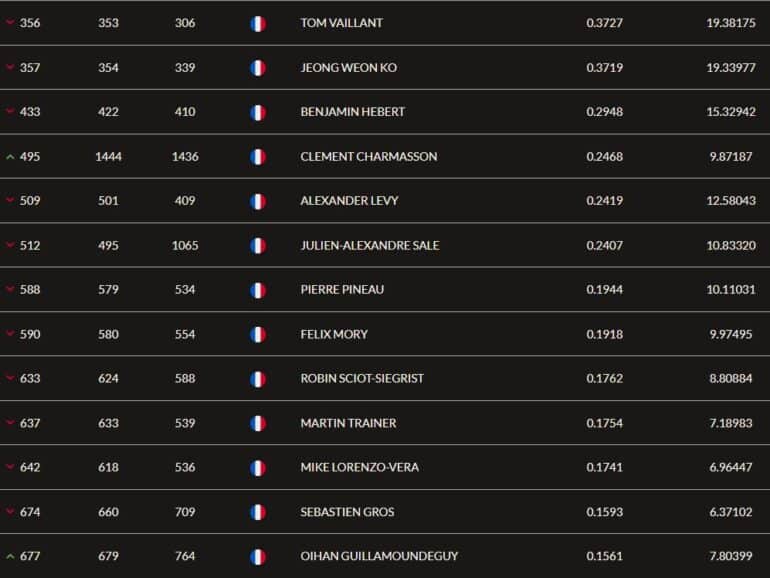770x578 pixels.
Task: Click the green up arrow at rank 495
Action: point(10,157)
